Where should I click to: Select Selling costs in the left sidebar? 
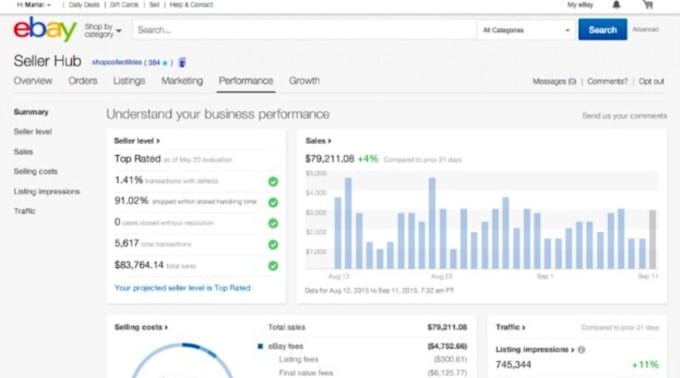coord(36,172)
